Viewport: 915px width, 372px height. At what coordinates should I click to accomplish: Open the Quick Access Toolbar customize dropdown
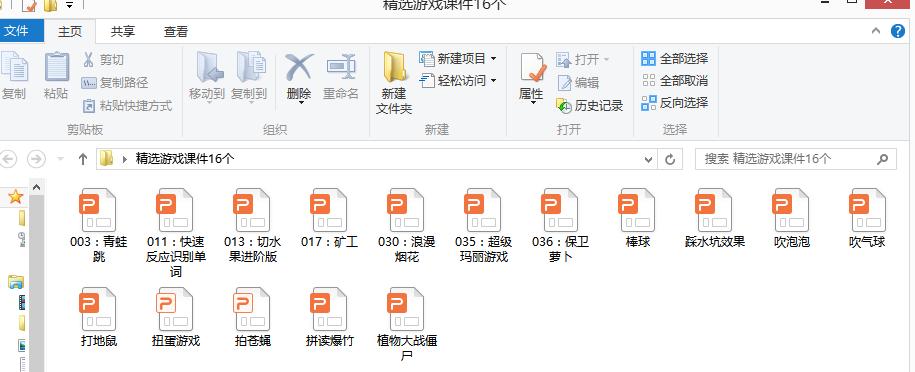(70, 6)
